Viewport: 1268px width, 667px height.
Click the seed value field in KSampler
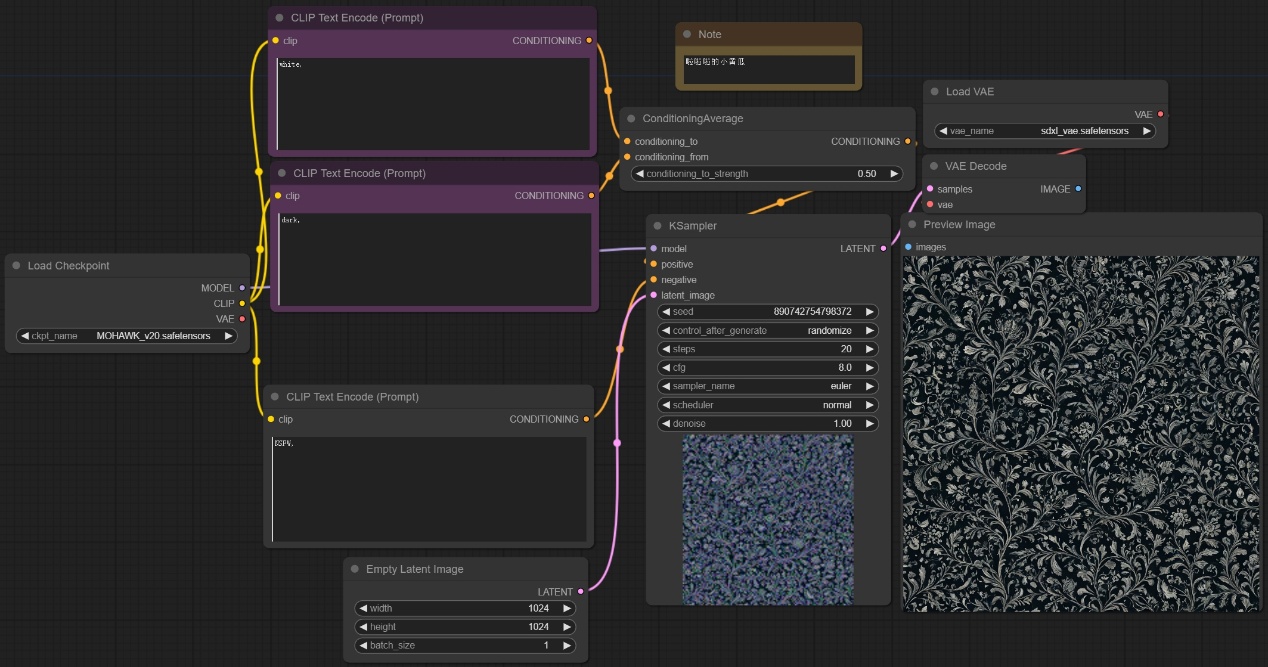click(767, 312)
